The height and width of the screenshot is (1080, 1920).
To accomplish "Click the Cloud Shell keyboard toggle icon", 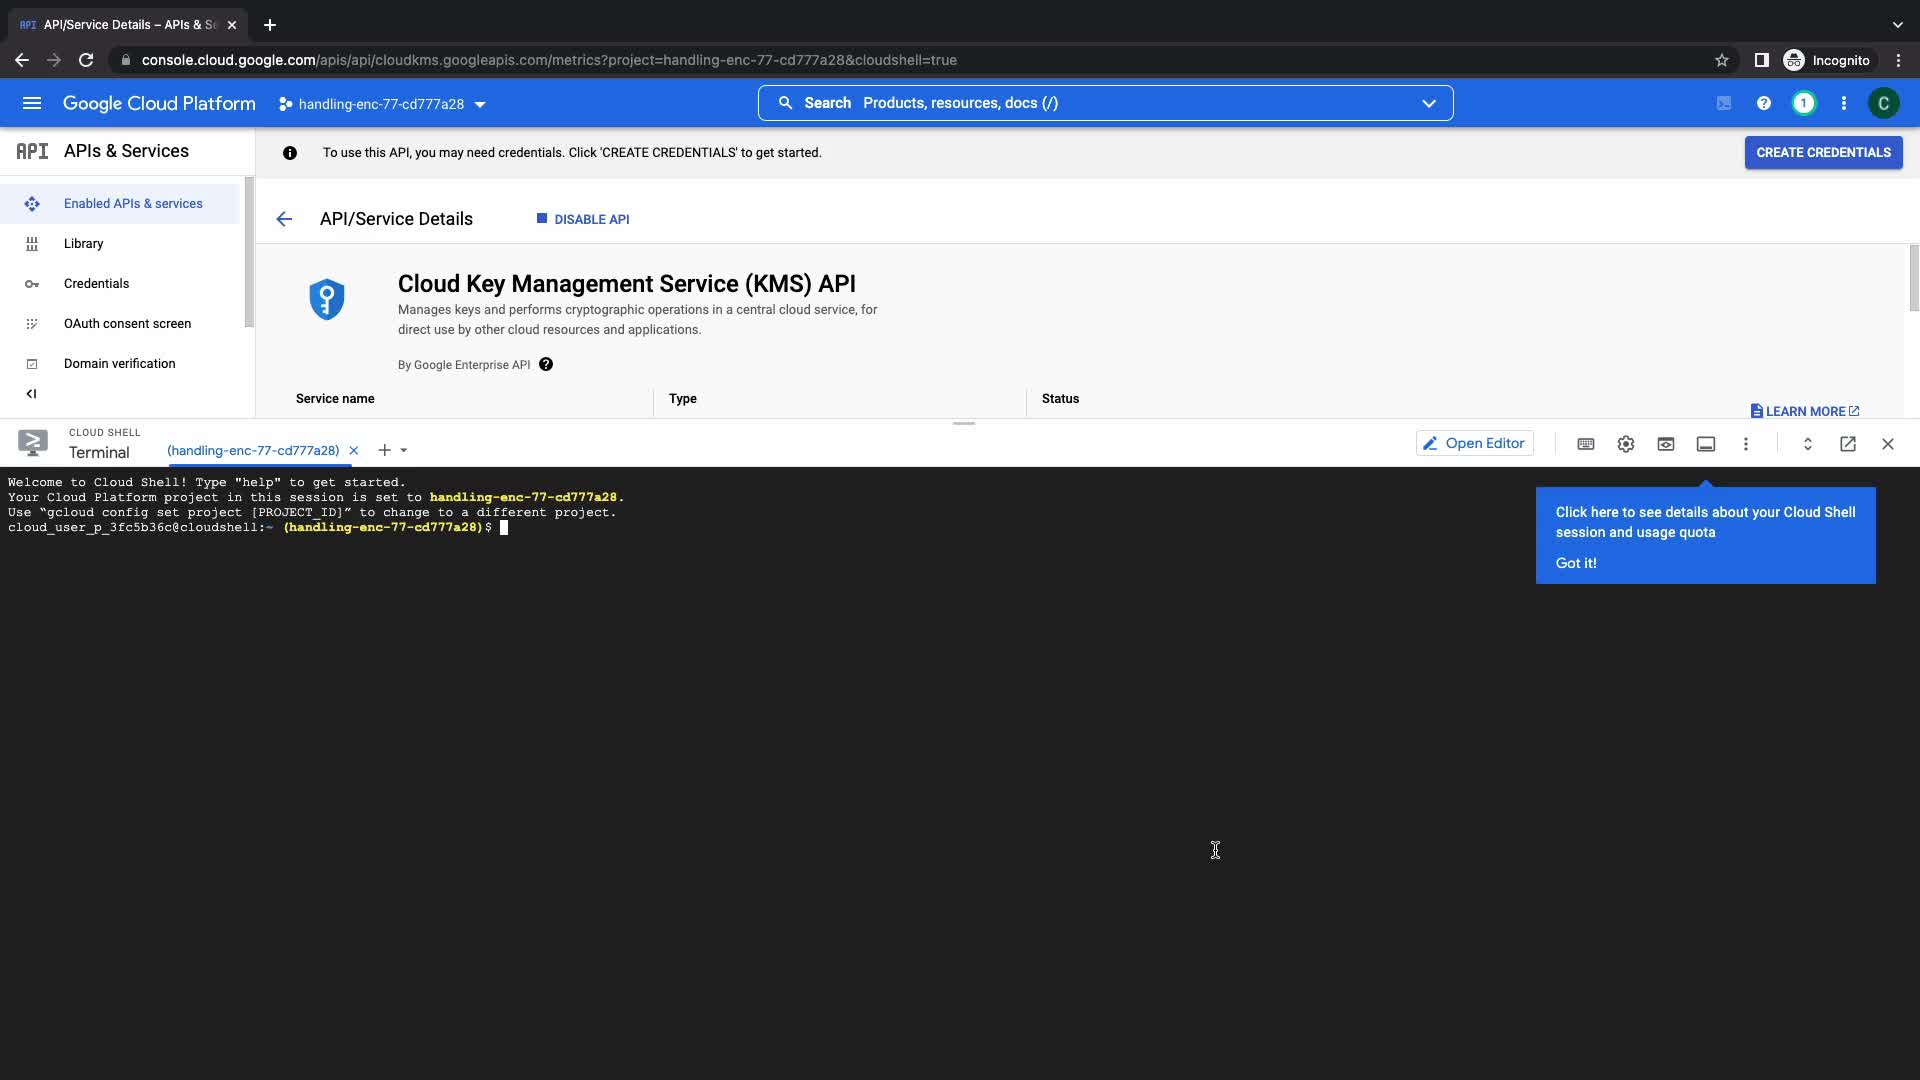I will [x=1586, y=444].
